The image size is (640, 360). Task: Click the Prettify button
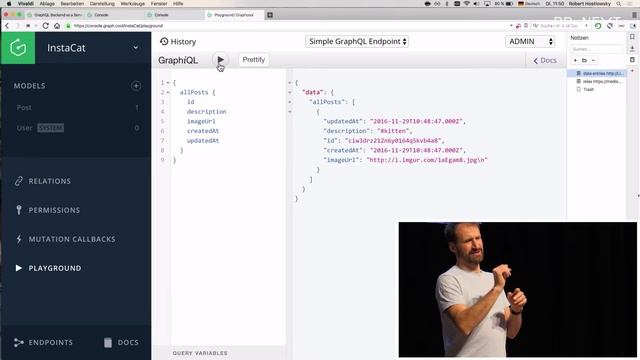click(253, 60)
